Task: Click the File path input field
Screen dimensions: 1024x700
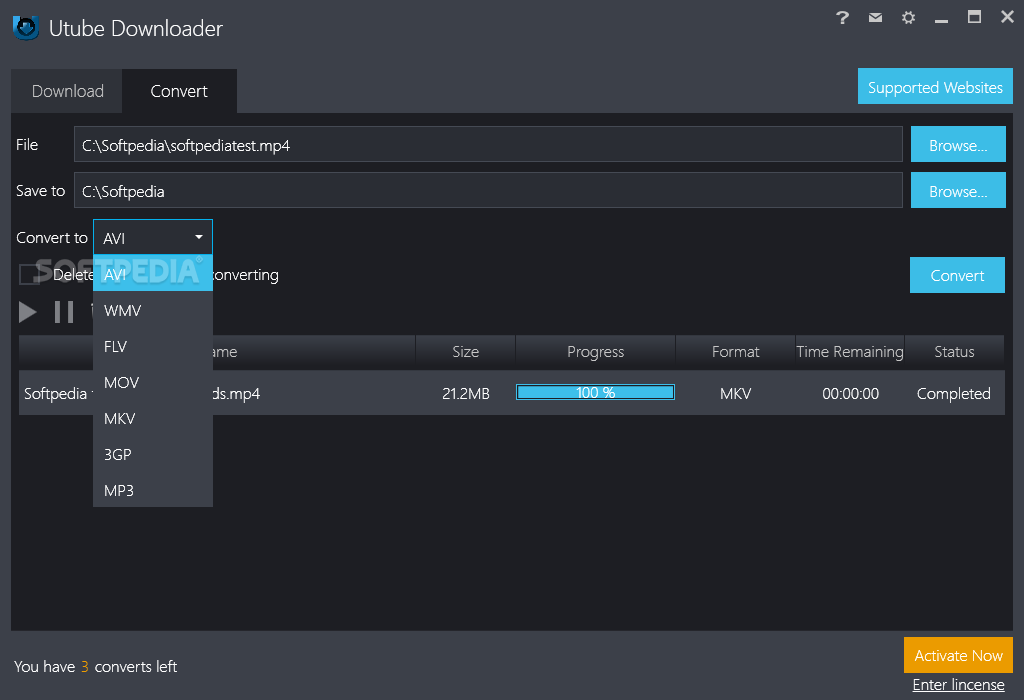Action: [x=488, y=144]
